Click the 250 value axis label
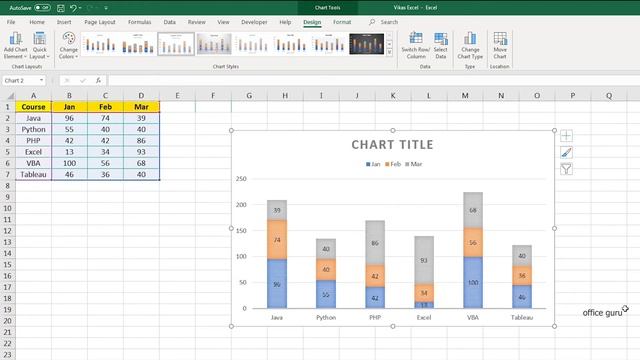This screenshot has width=640, height=360. coord(241,179)
